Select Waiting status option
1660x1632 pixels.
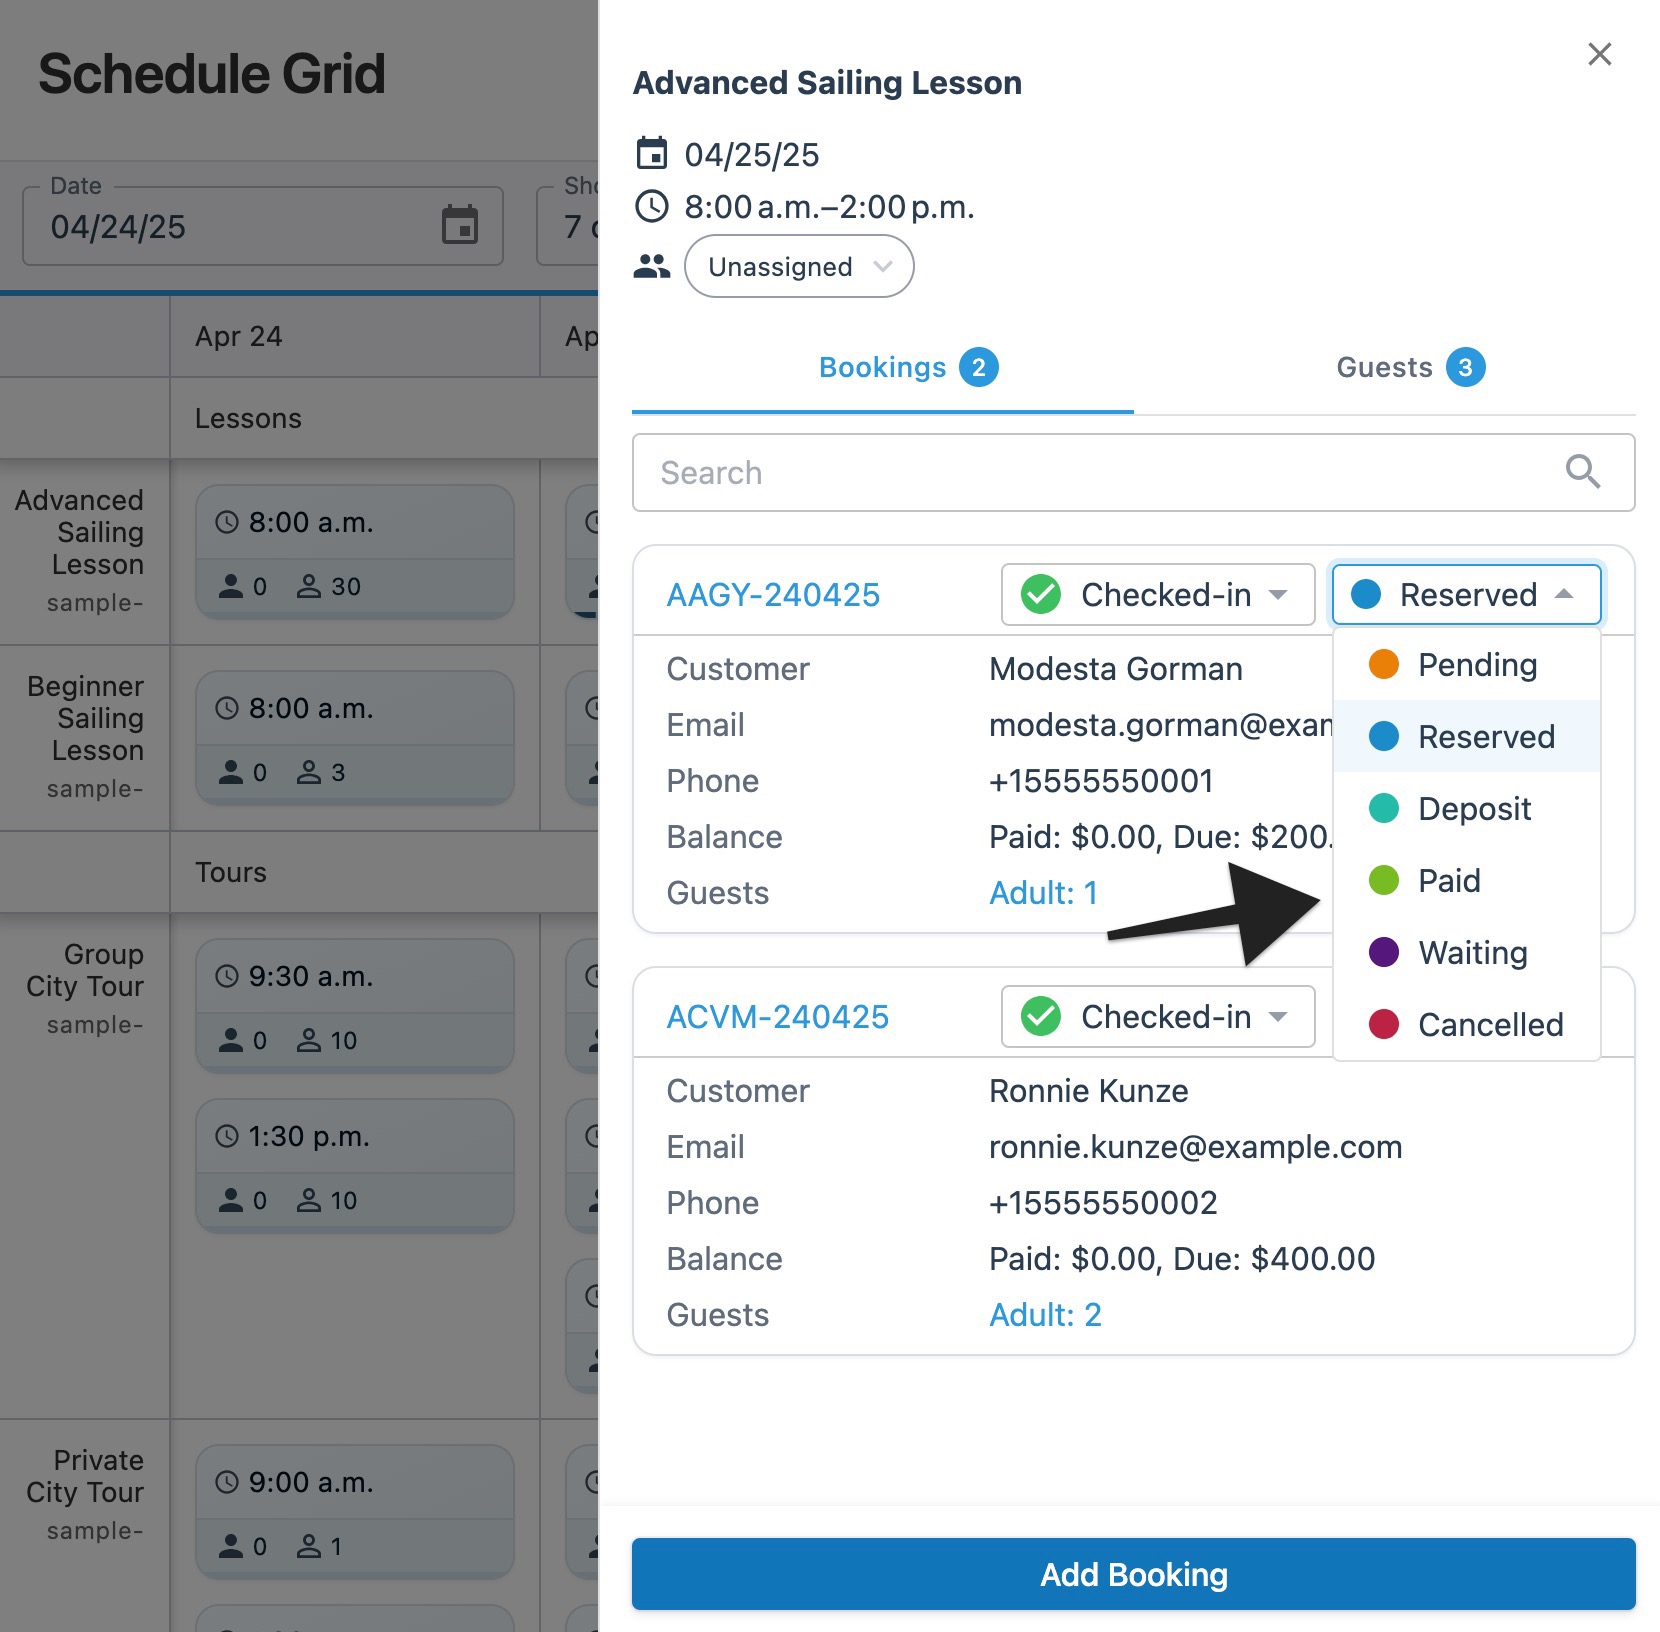pos(1467,953)
